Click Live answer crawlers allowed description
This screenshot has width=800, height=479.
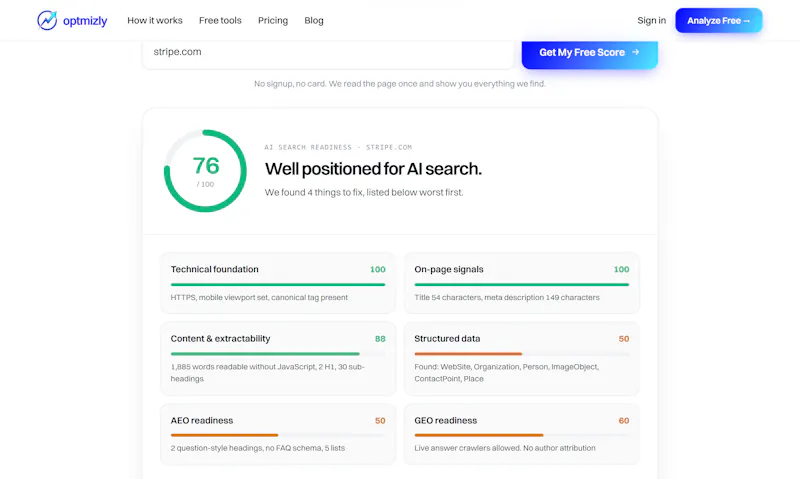pyautogui.click(x=505, y=448)
